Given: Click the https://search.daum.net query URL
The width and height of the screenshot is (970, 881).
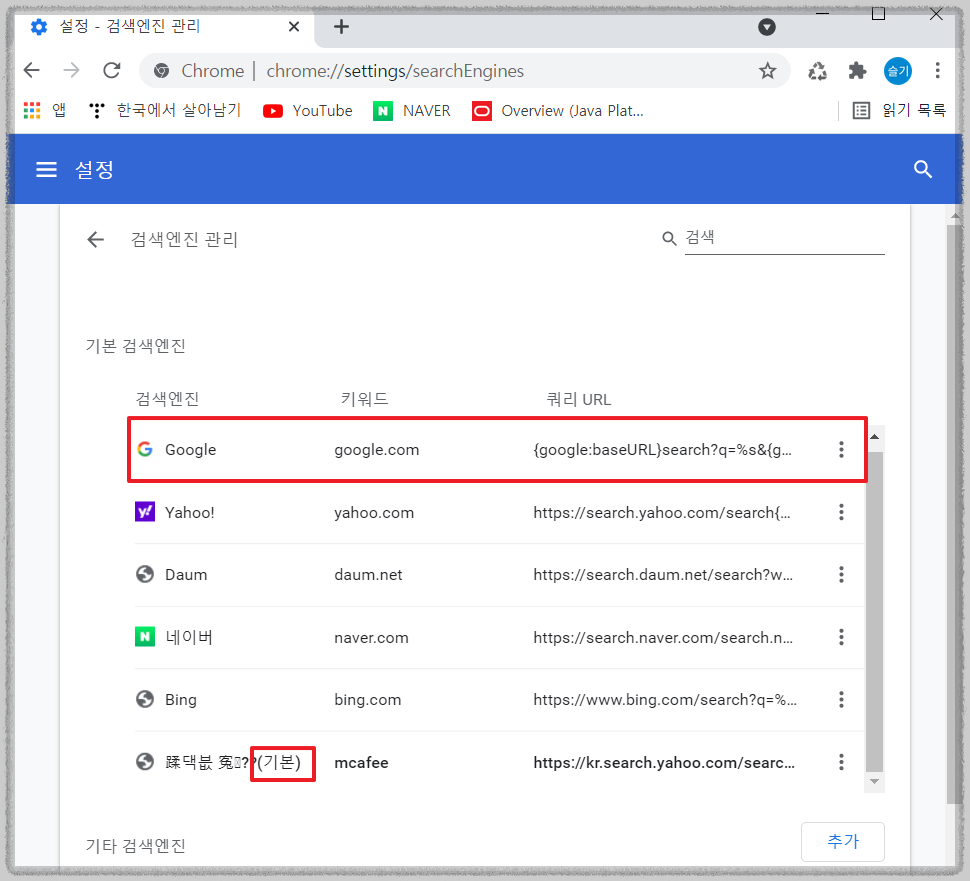Looking at the screenshot, I should 663,575.
